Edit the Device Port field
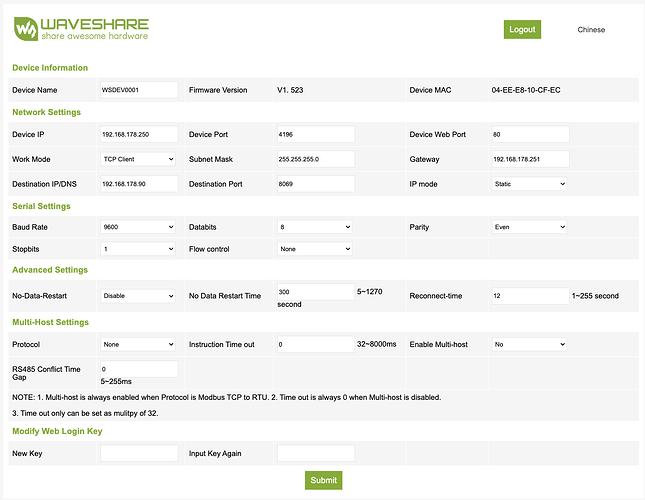The width and height of the screenshot is (645, 500). tap(316, 134)
